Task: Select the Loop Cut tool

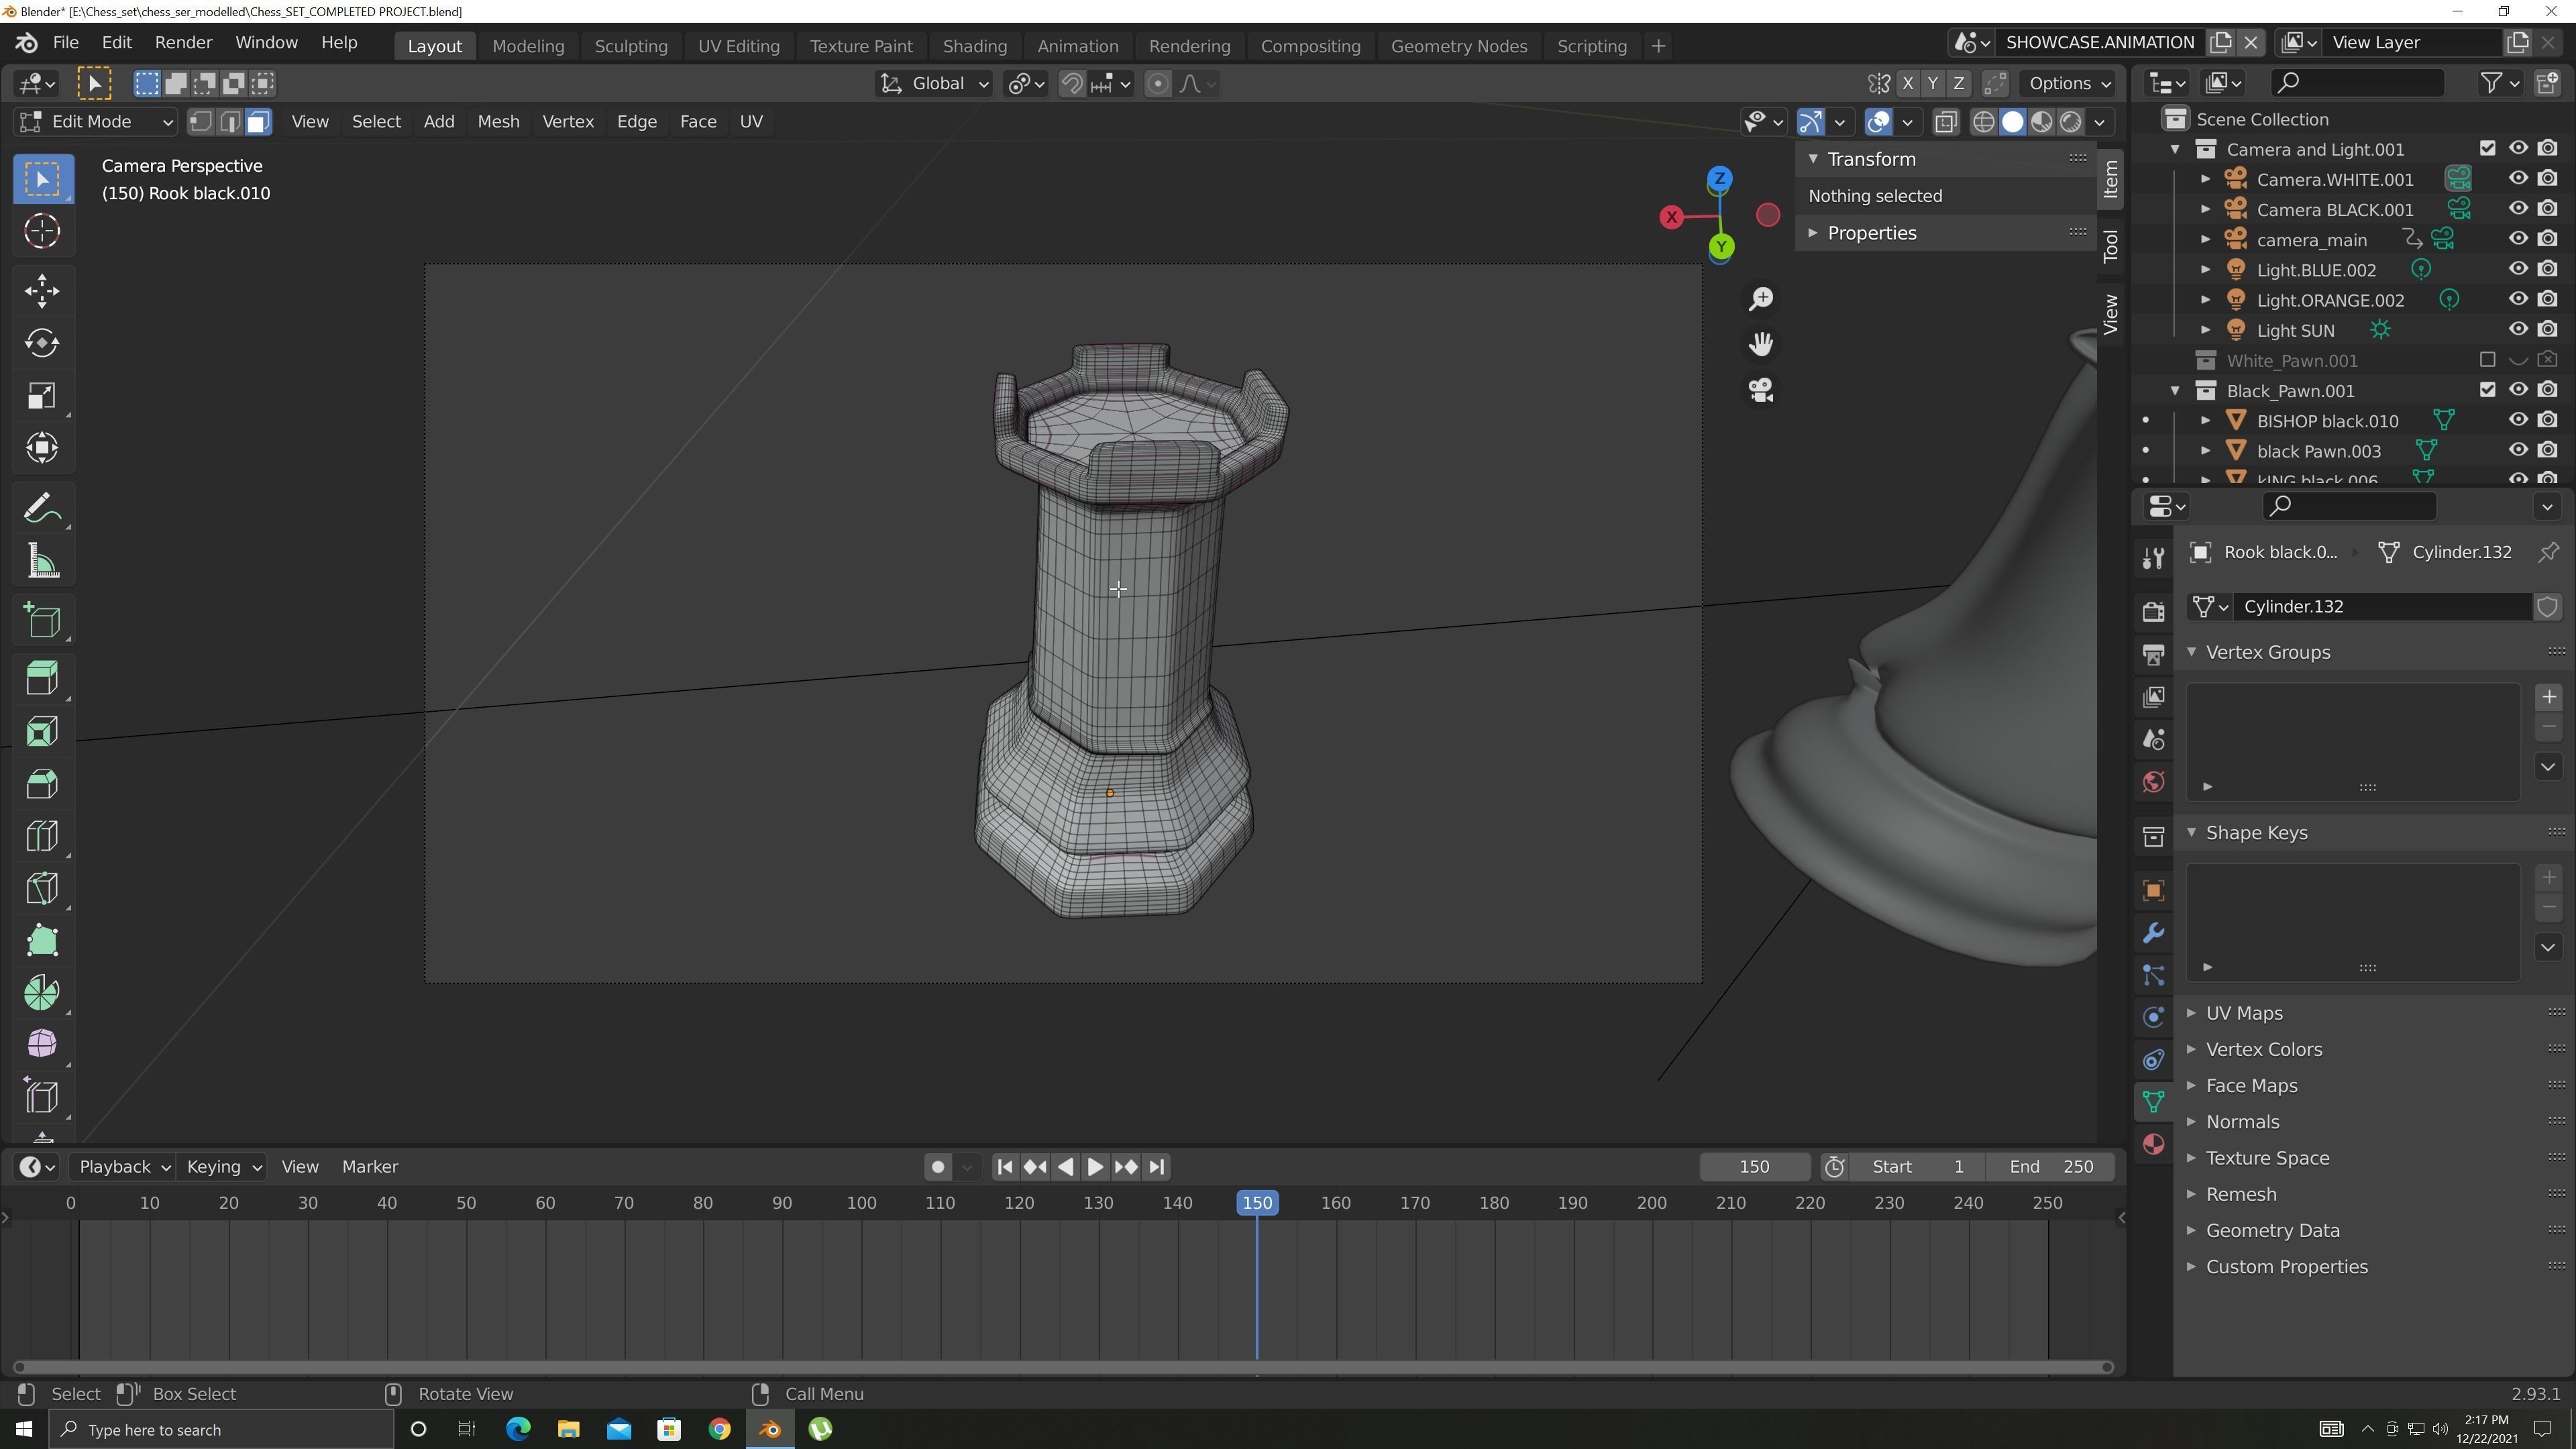Action: [42, 835]
